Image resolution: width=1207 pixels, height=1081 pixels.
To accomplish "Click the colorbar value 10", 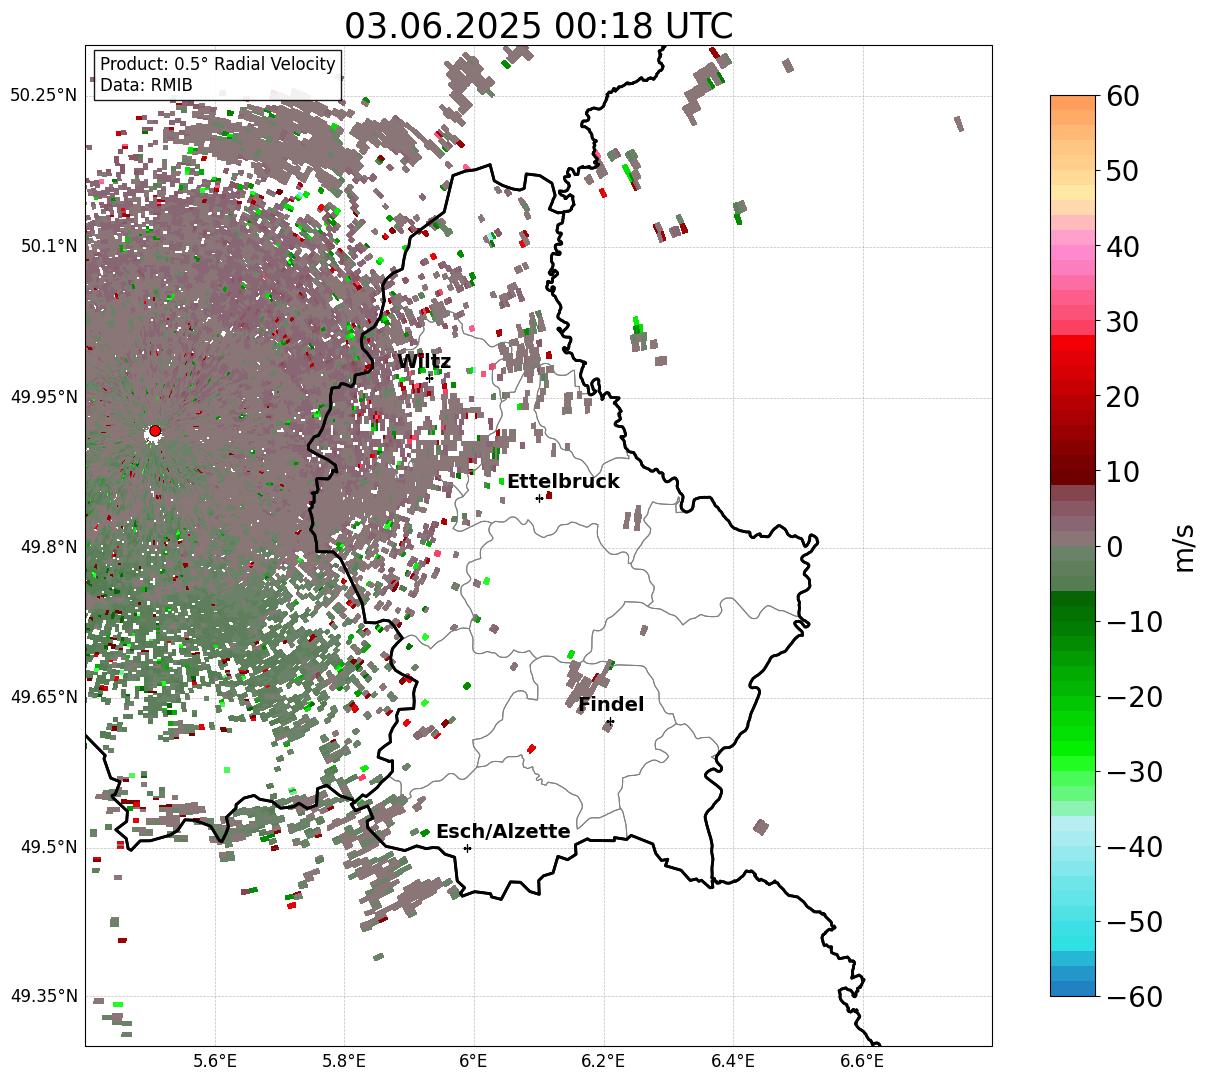I will [1124, 471].
